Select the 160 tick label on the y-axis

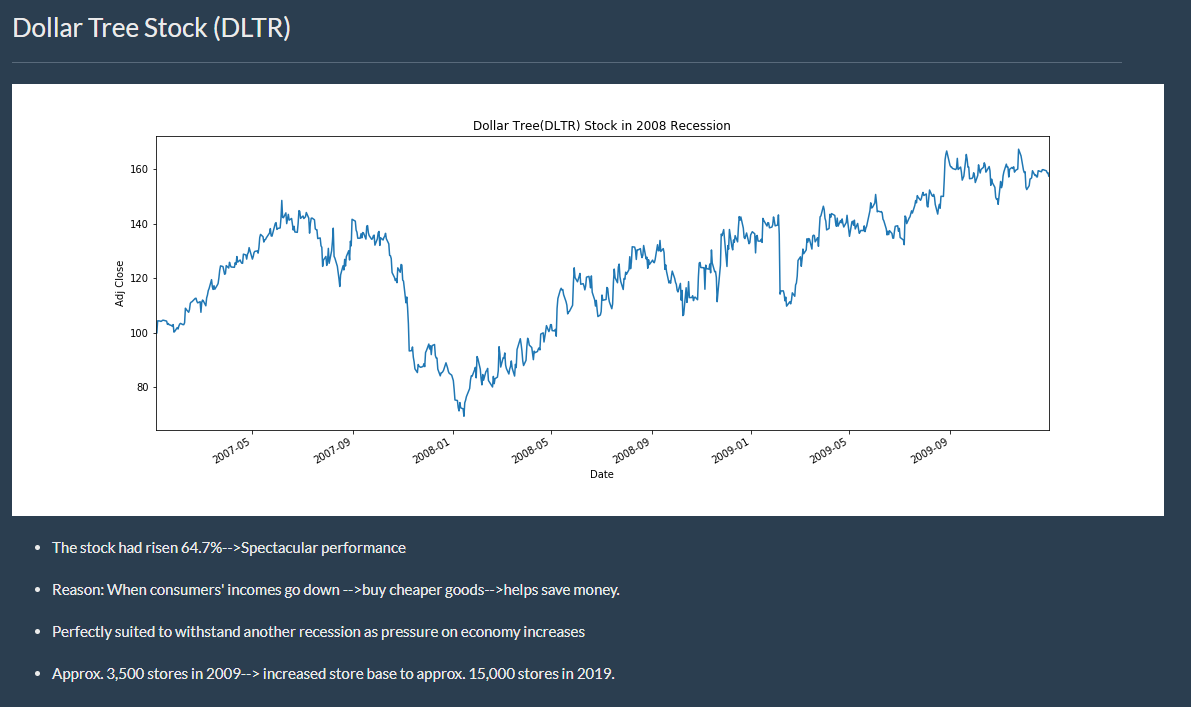pos(139,169)
